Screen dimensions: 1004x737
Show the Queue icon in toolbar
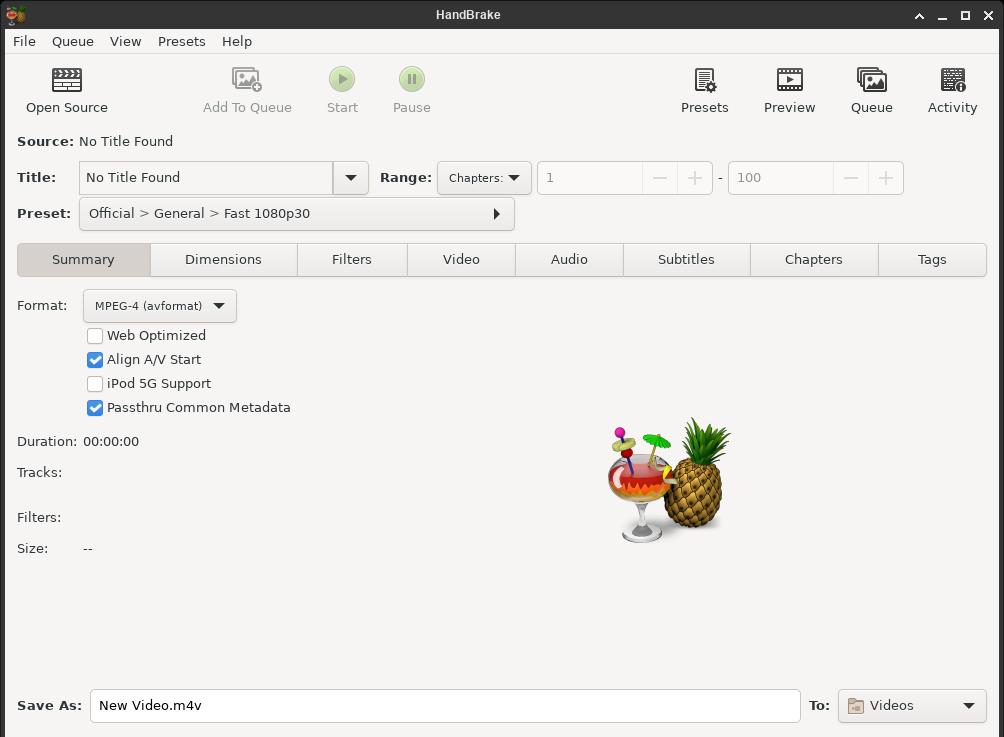point(871,80)
